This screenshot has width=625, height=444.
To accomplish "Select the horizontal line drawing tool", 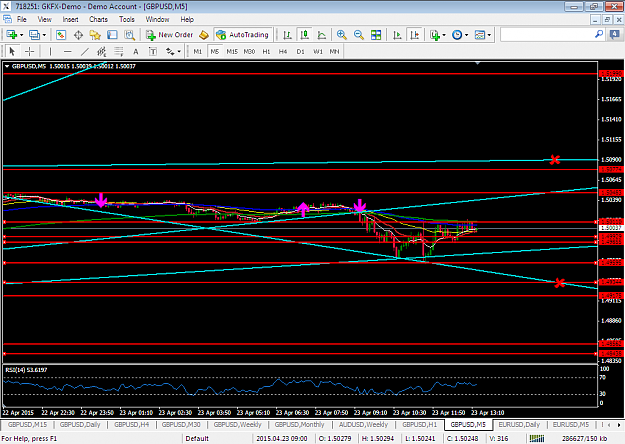I will click(x=67, y=51).
